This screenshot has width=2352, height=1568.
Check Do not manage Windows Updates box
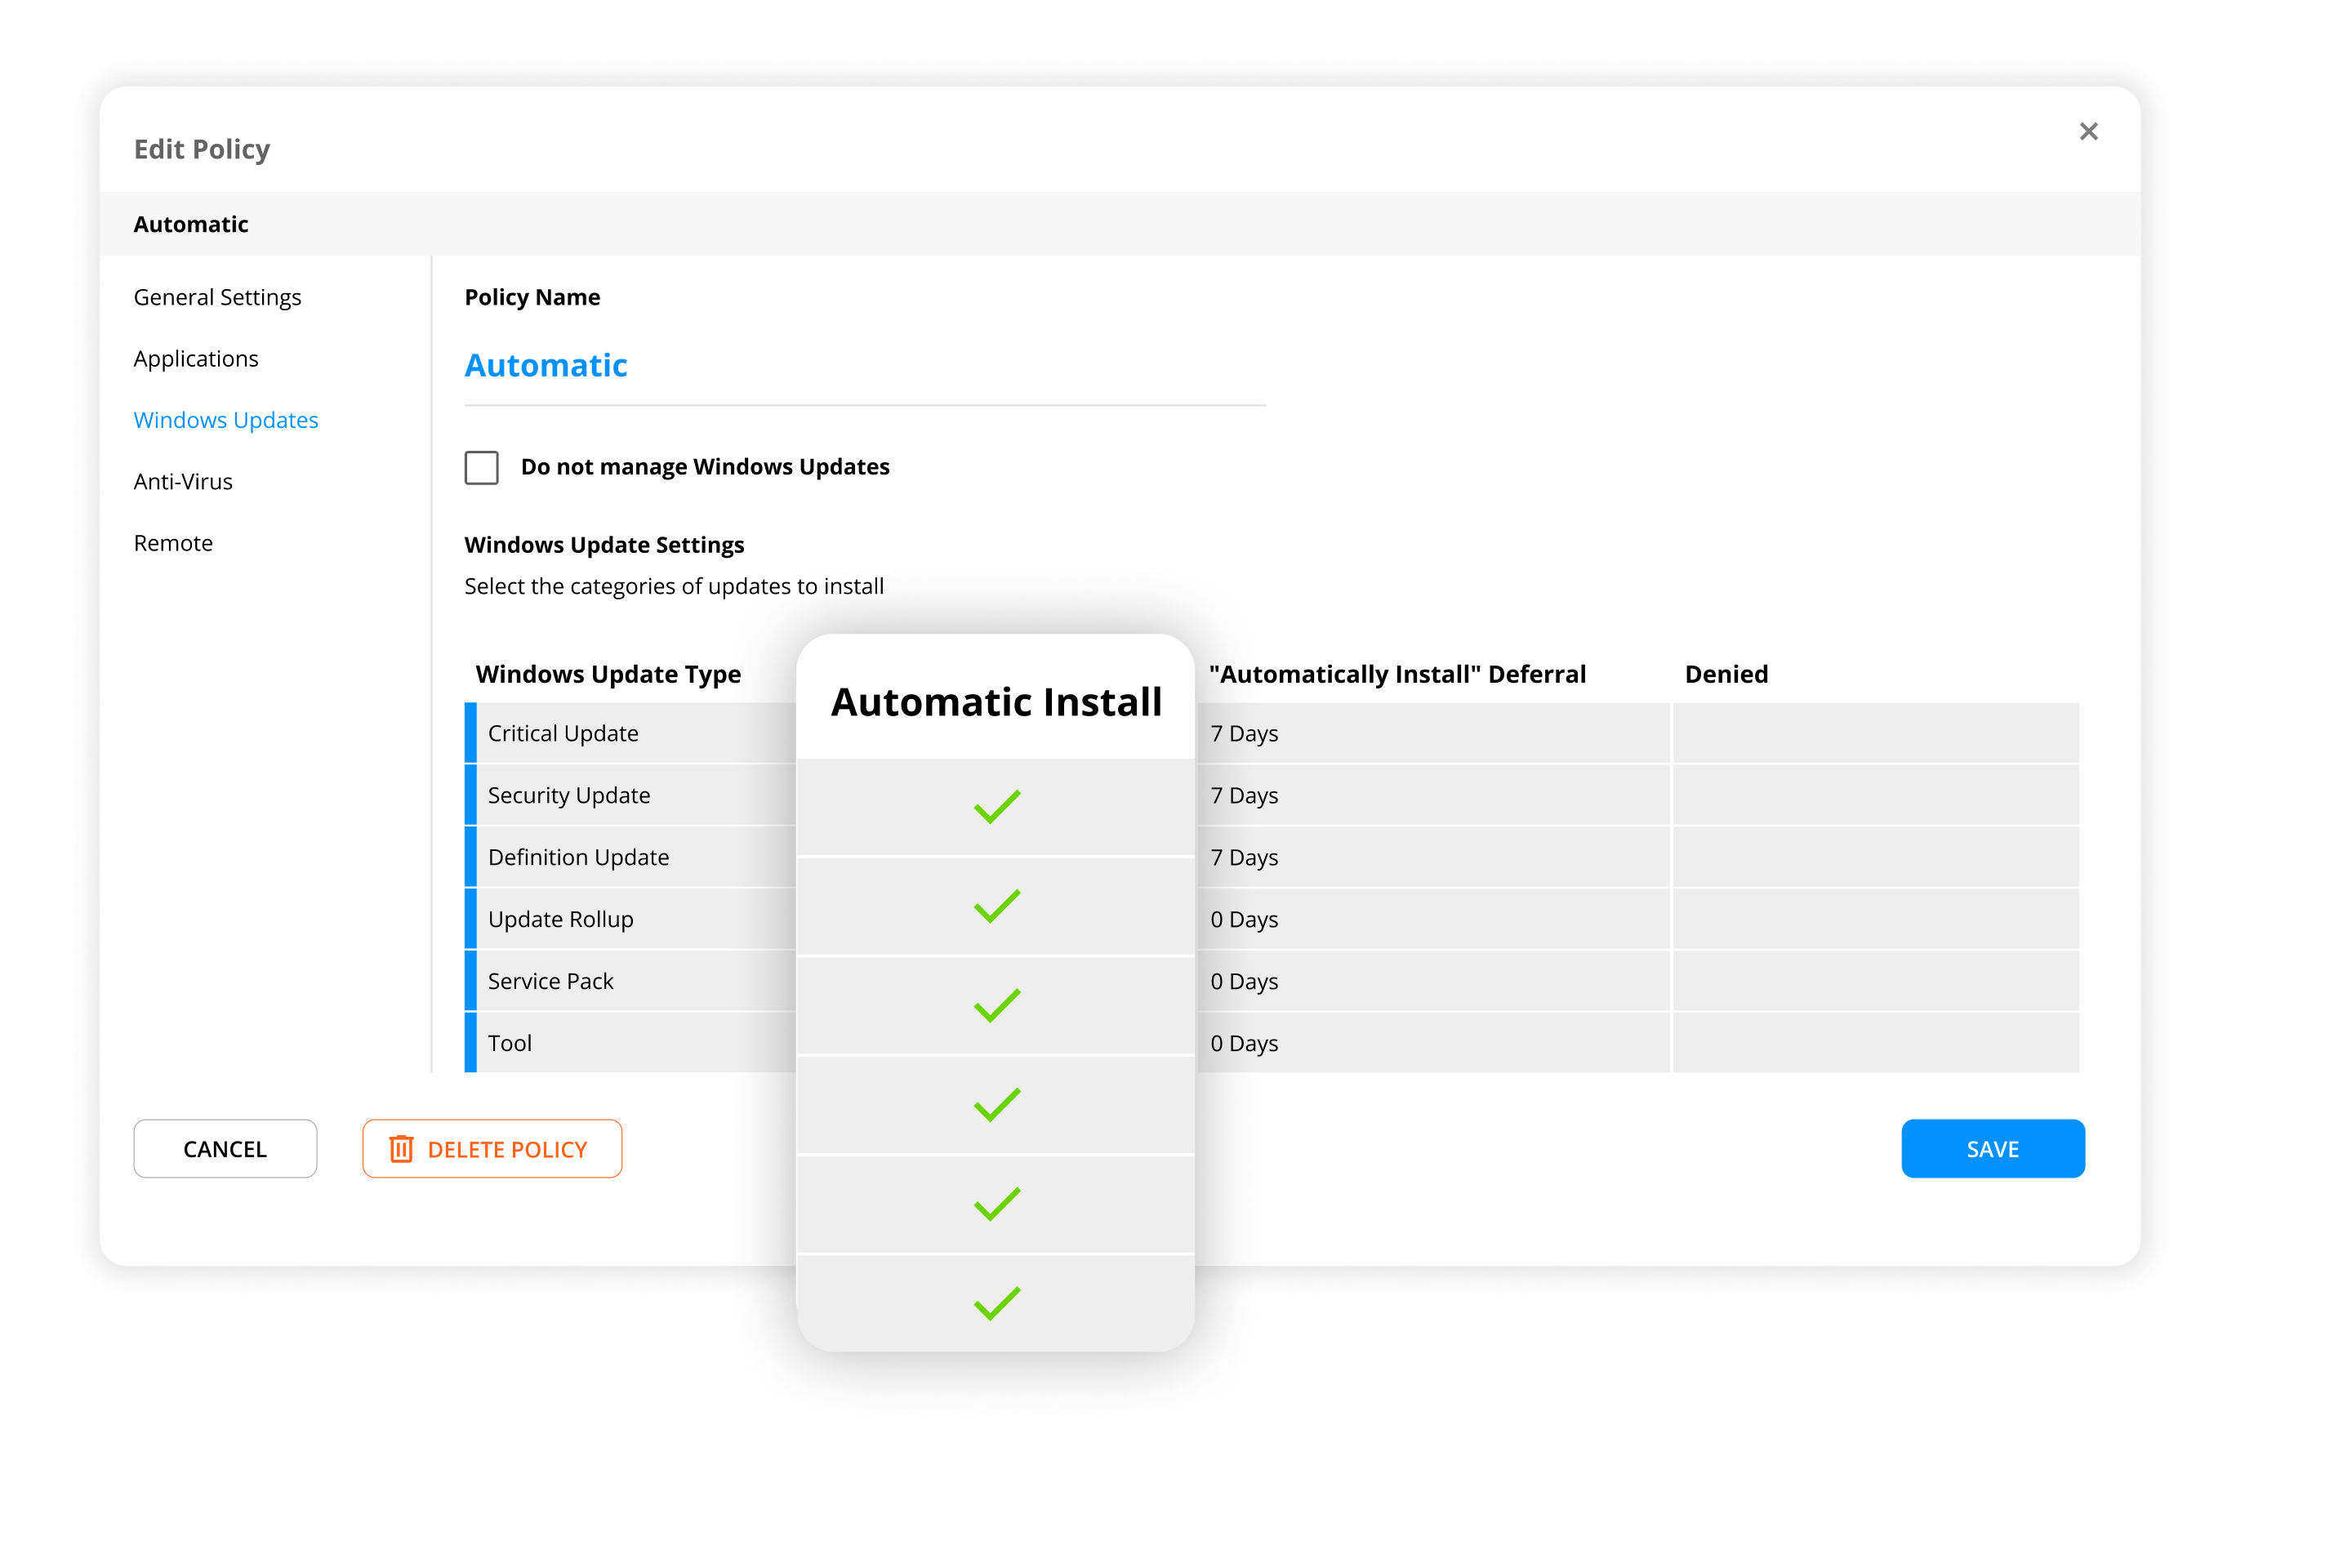coord(481,467)
